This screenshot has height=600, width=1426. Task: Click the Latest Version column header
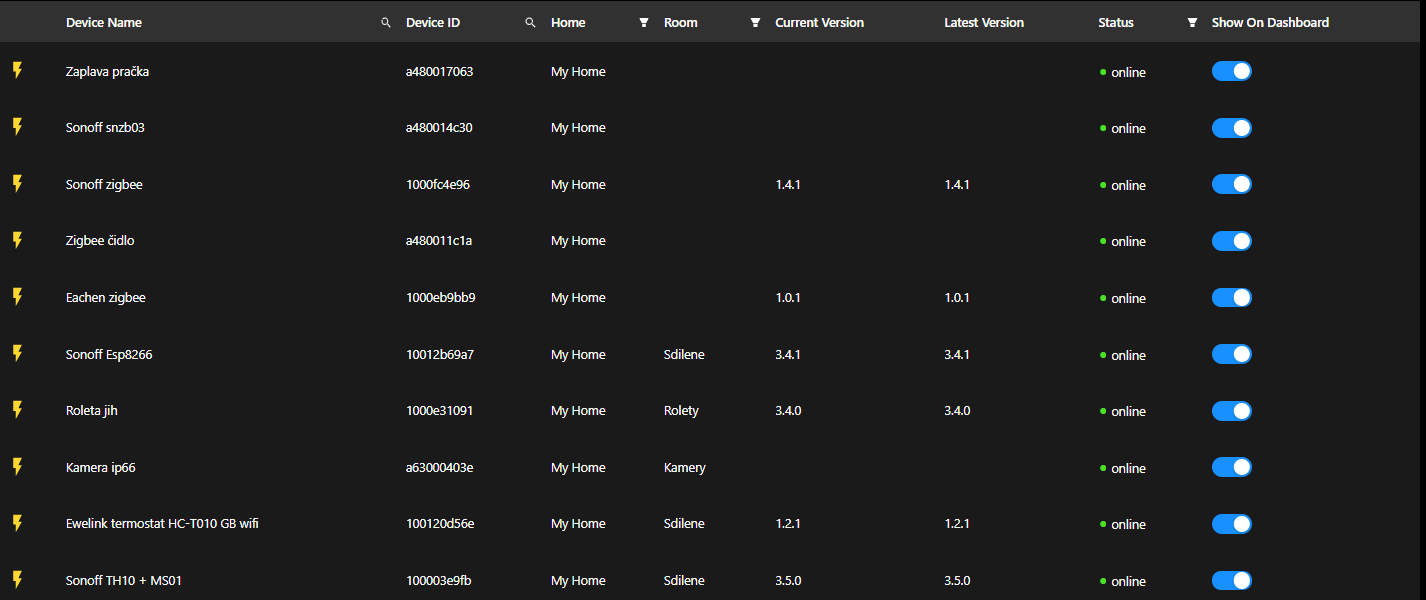coord(984,22)
